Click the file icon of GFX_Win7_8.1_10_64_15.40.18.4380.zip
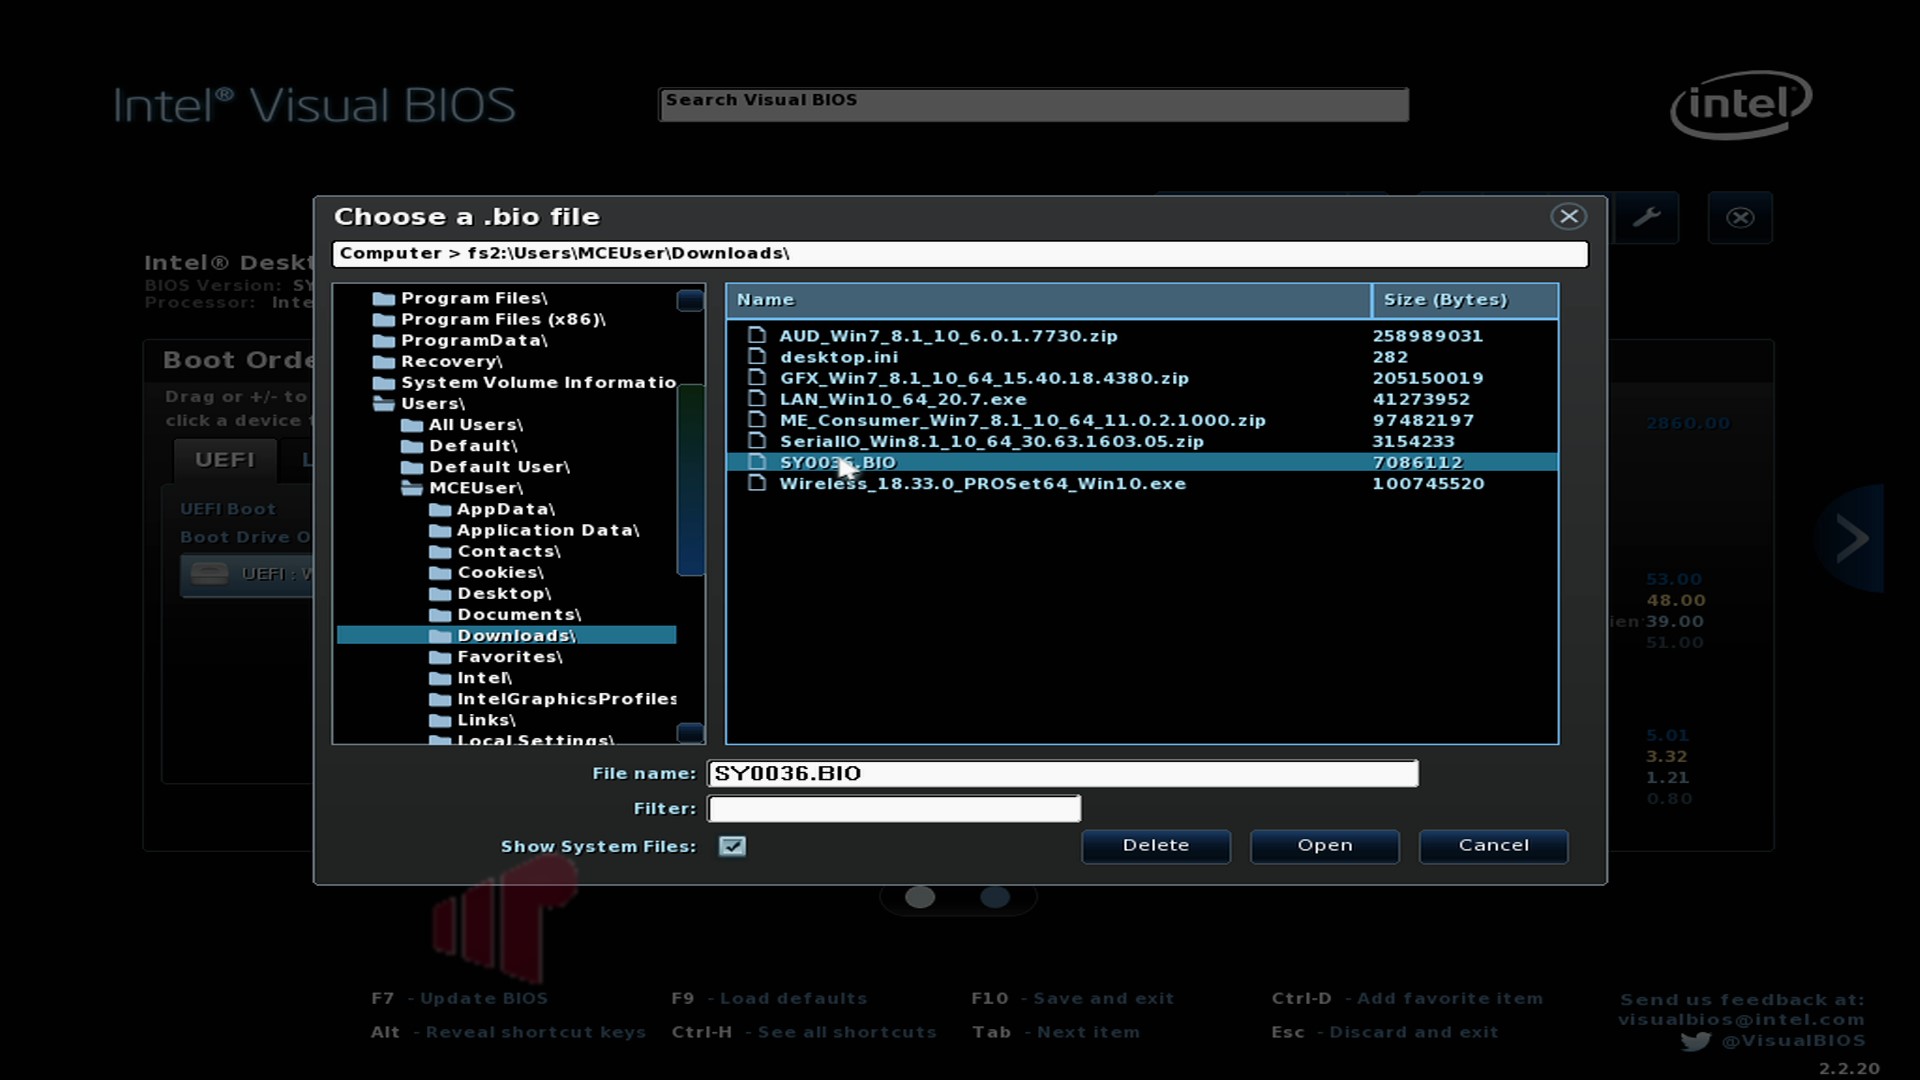This screenshot has height=1080, width=1920. coord(757,377)
